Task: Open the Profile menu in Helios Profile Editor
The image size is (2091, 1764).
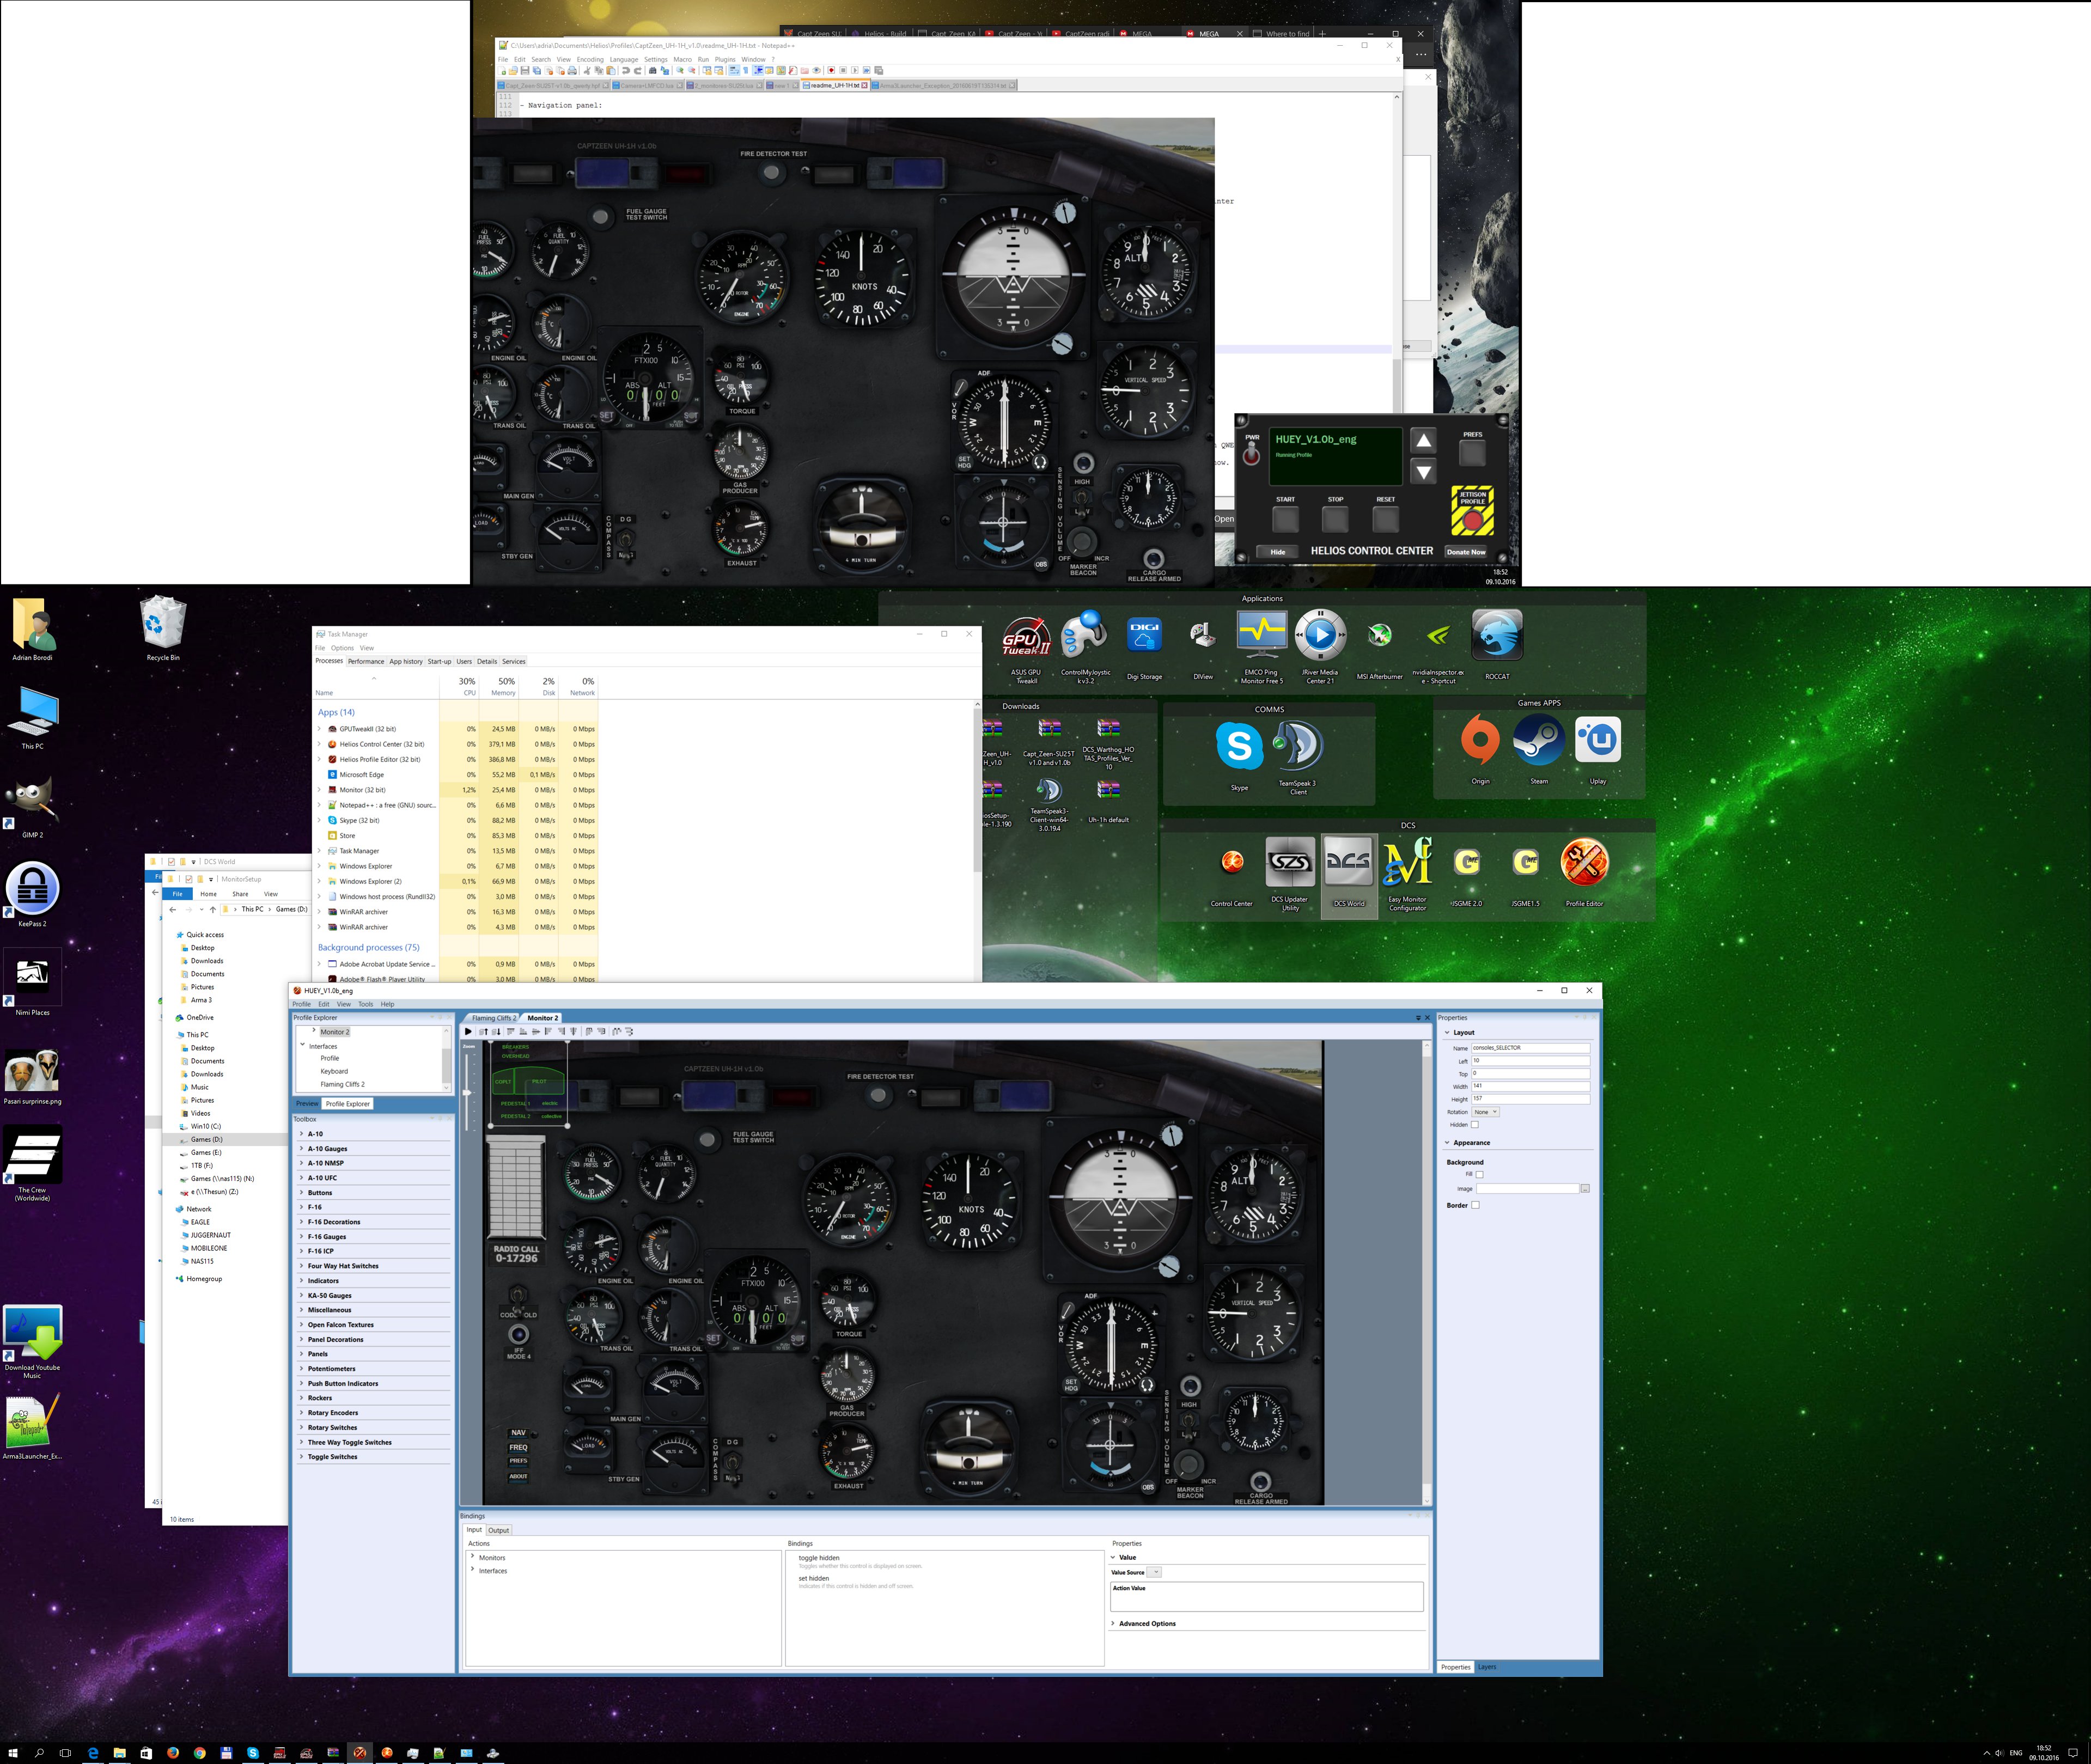Action: (x=301, y=1004)
